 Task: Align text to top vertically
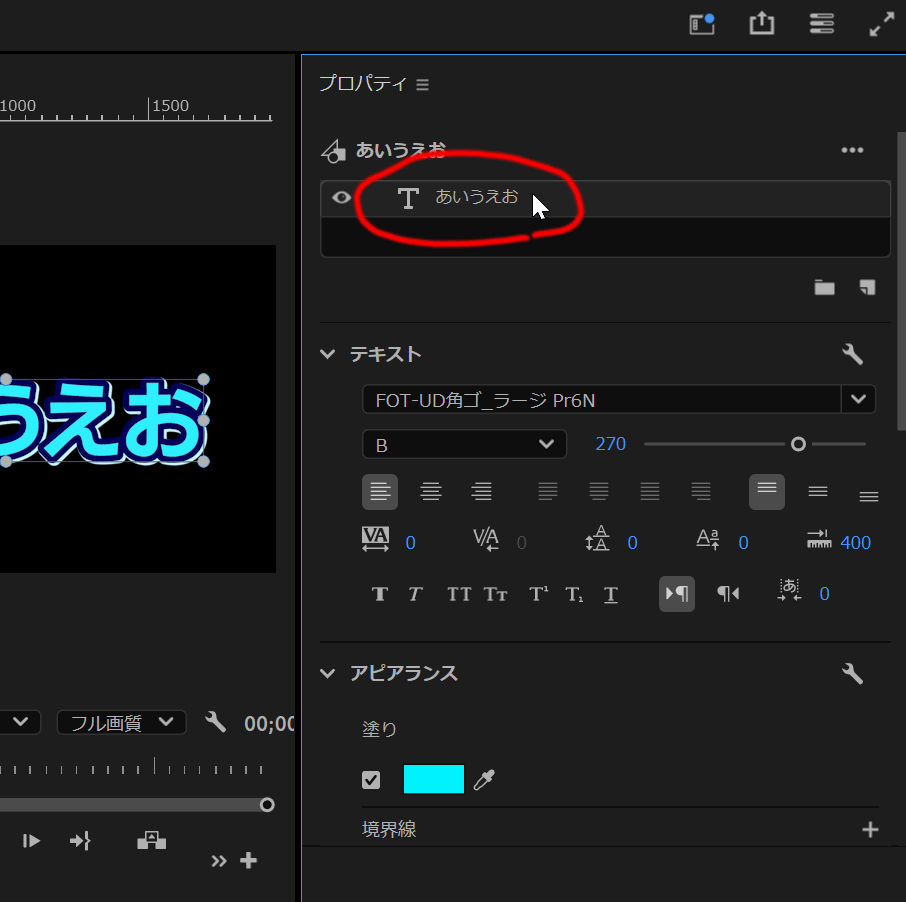click(x=767, y=492)
